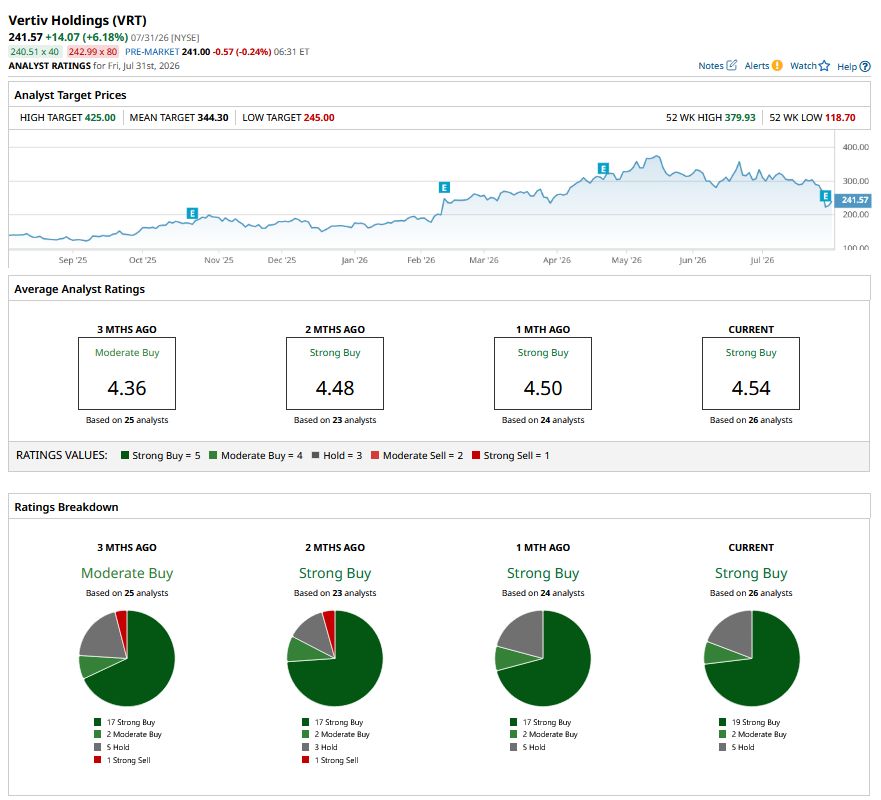Screen dimensions: 881x800
Task: Click the 4.54 current rating box
Action: [751, 373]
